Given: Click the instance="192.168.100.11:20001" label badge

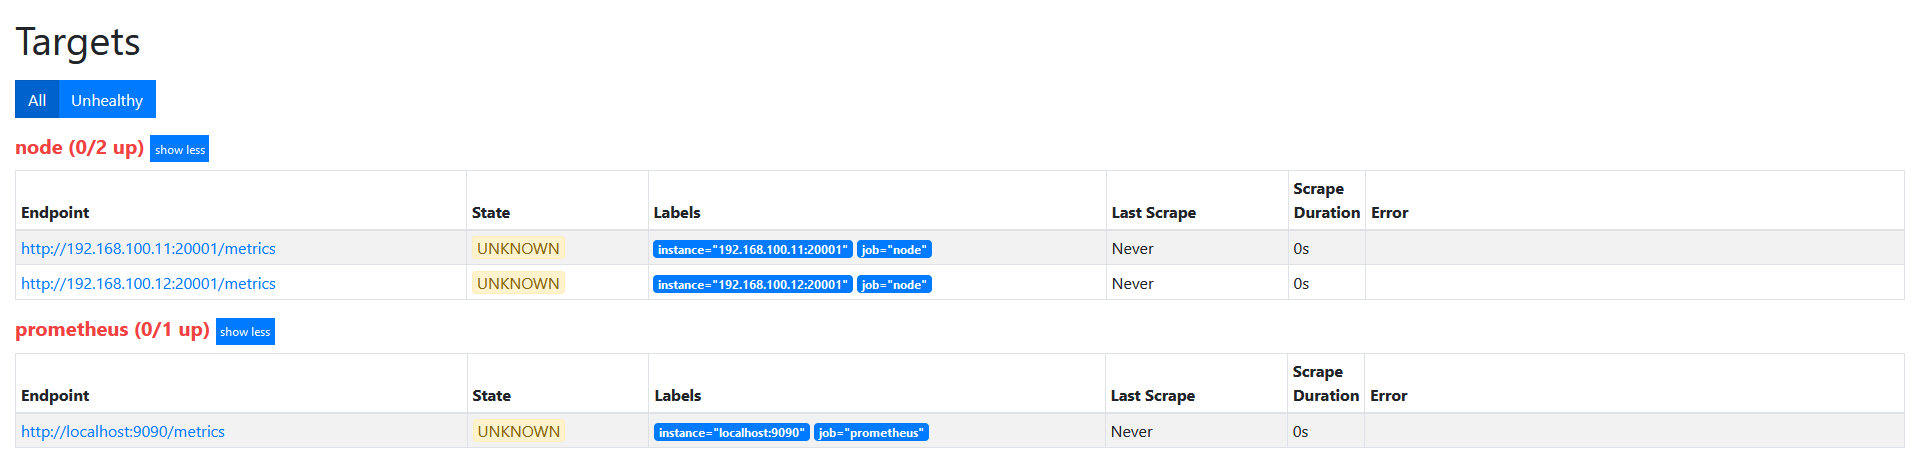Looking at the screenshot, I should click(x=752, y=250).
